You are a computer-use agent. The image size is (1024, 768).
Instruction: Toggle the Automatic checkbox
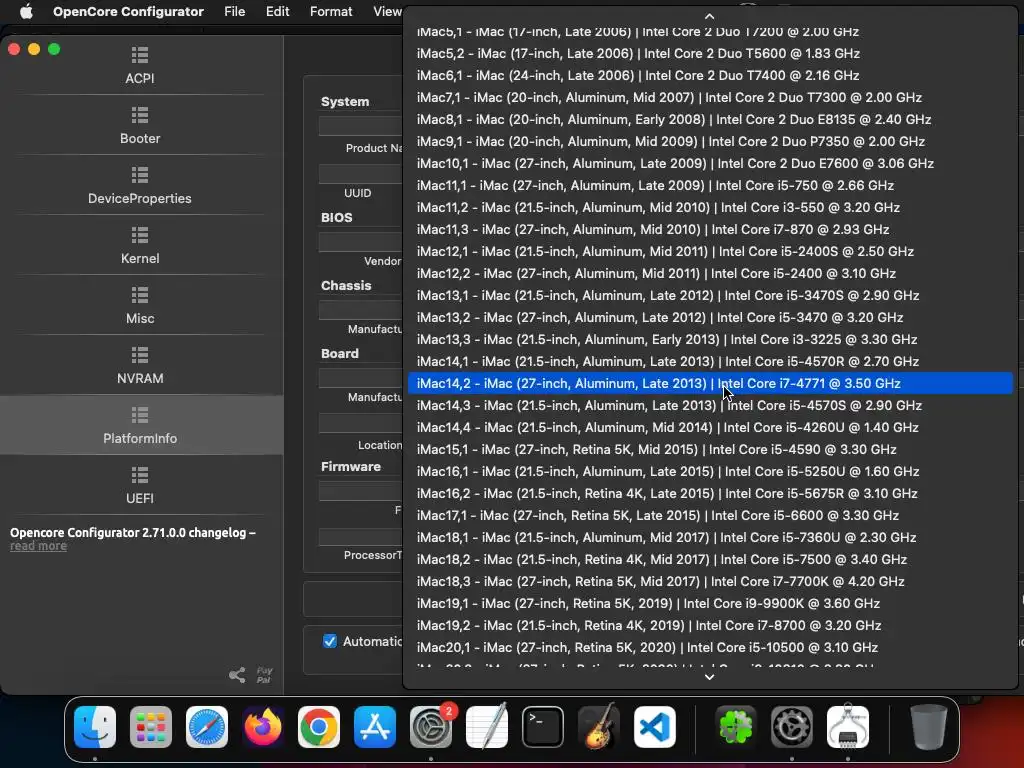[330, 641]
